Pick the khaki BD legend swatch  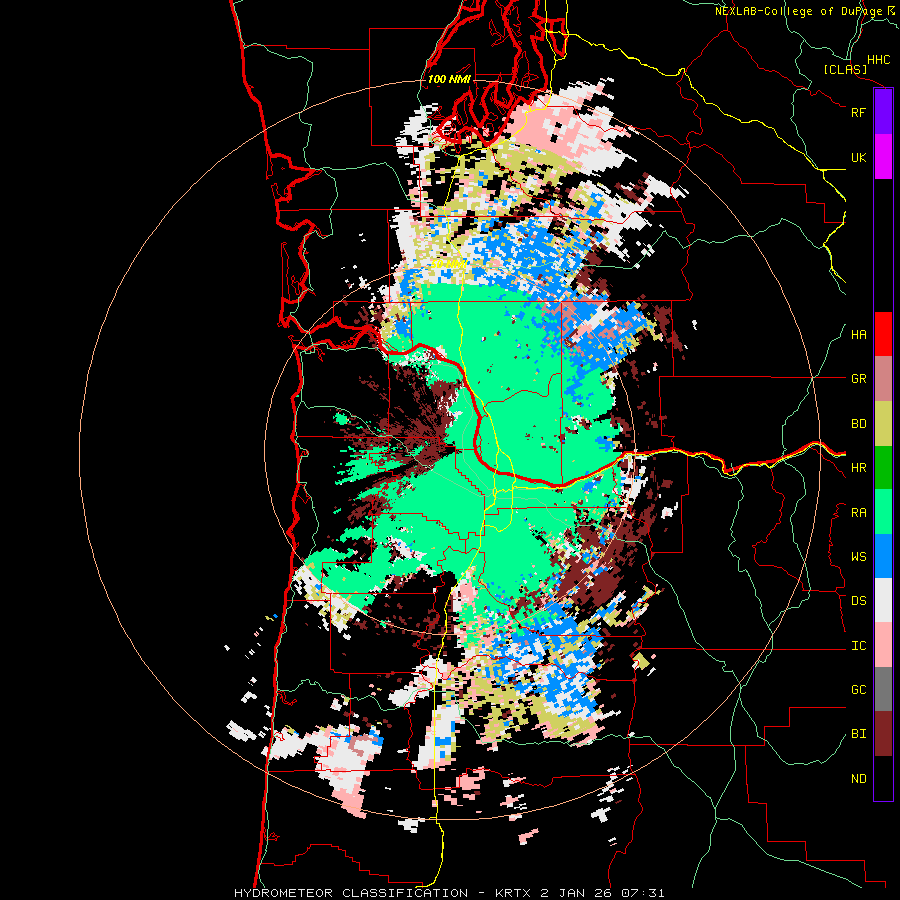(883, 424)
